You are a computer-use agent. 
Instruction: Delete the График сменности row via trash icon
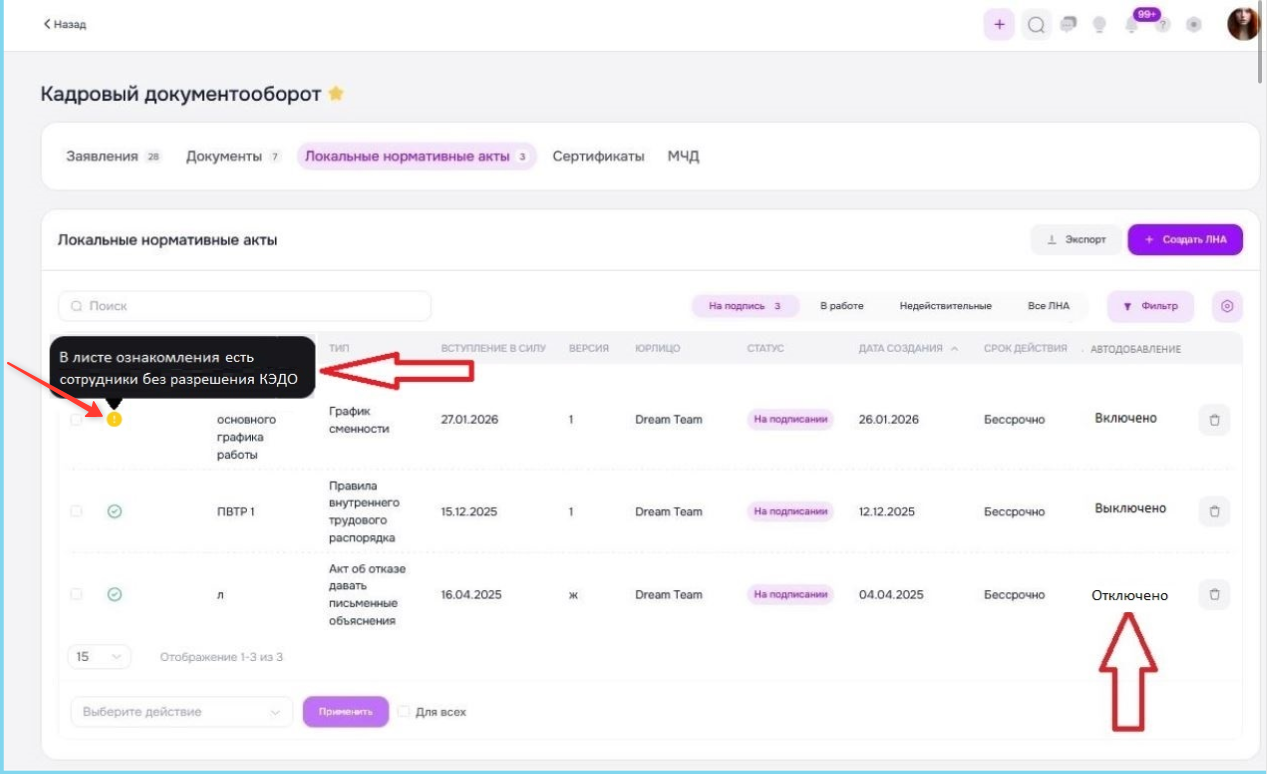tap(1214, 420)
